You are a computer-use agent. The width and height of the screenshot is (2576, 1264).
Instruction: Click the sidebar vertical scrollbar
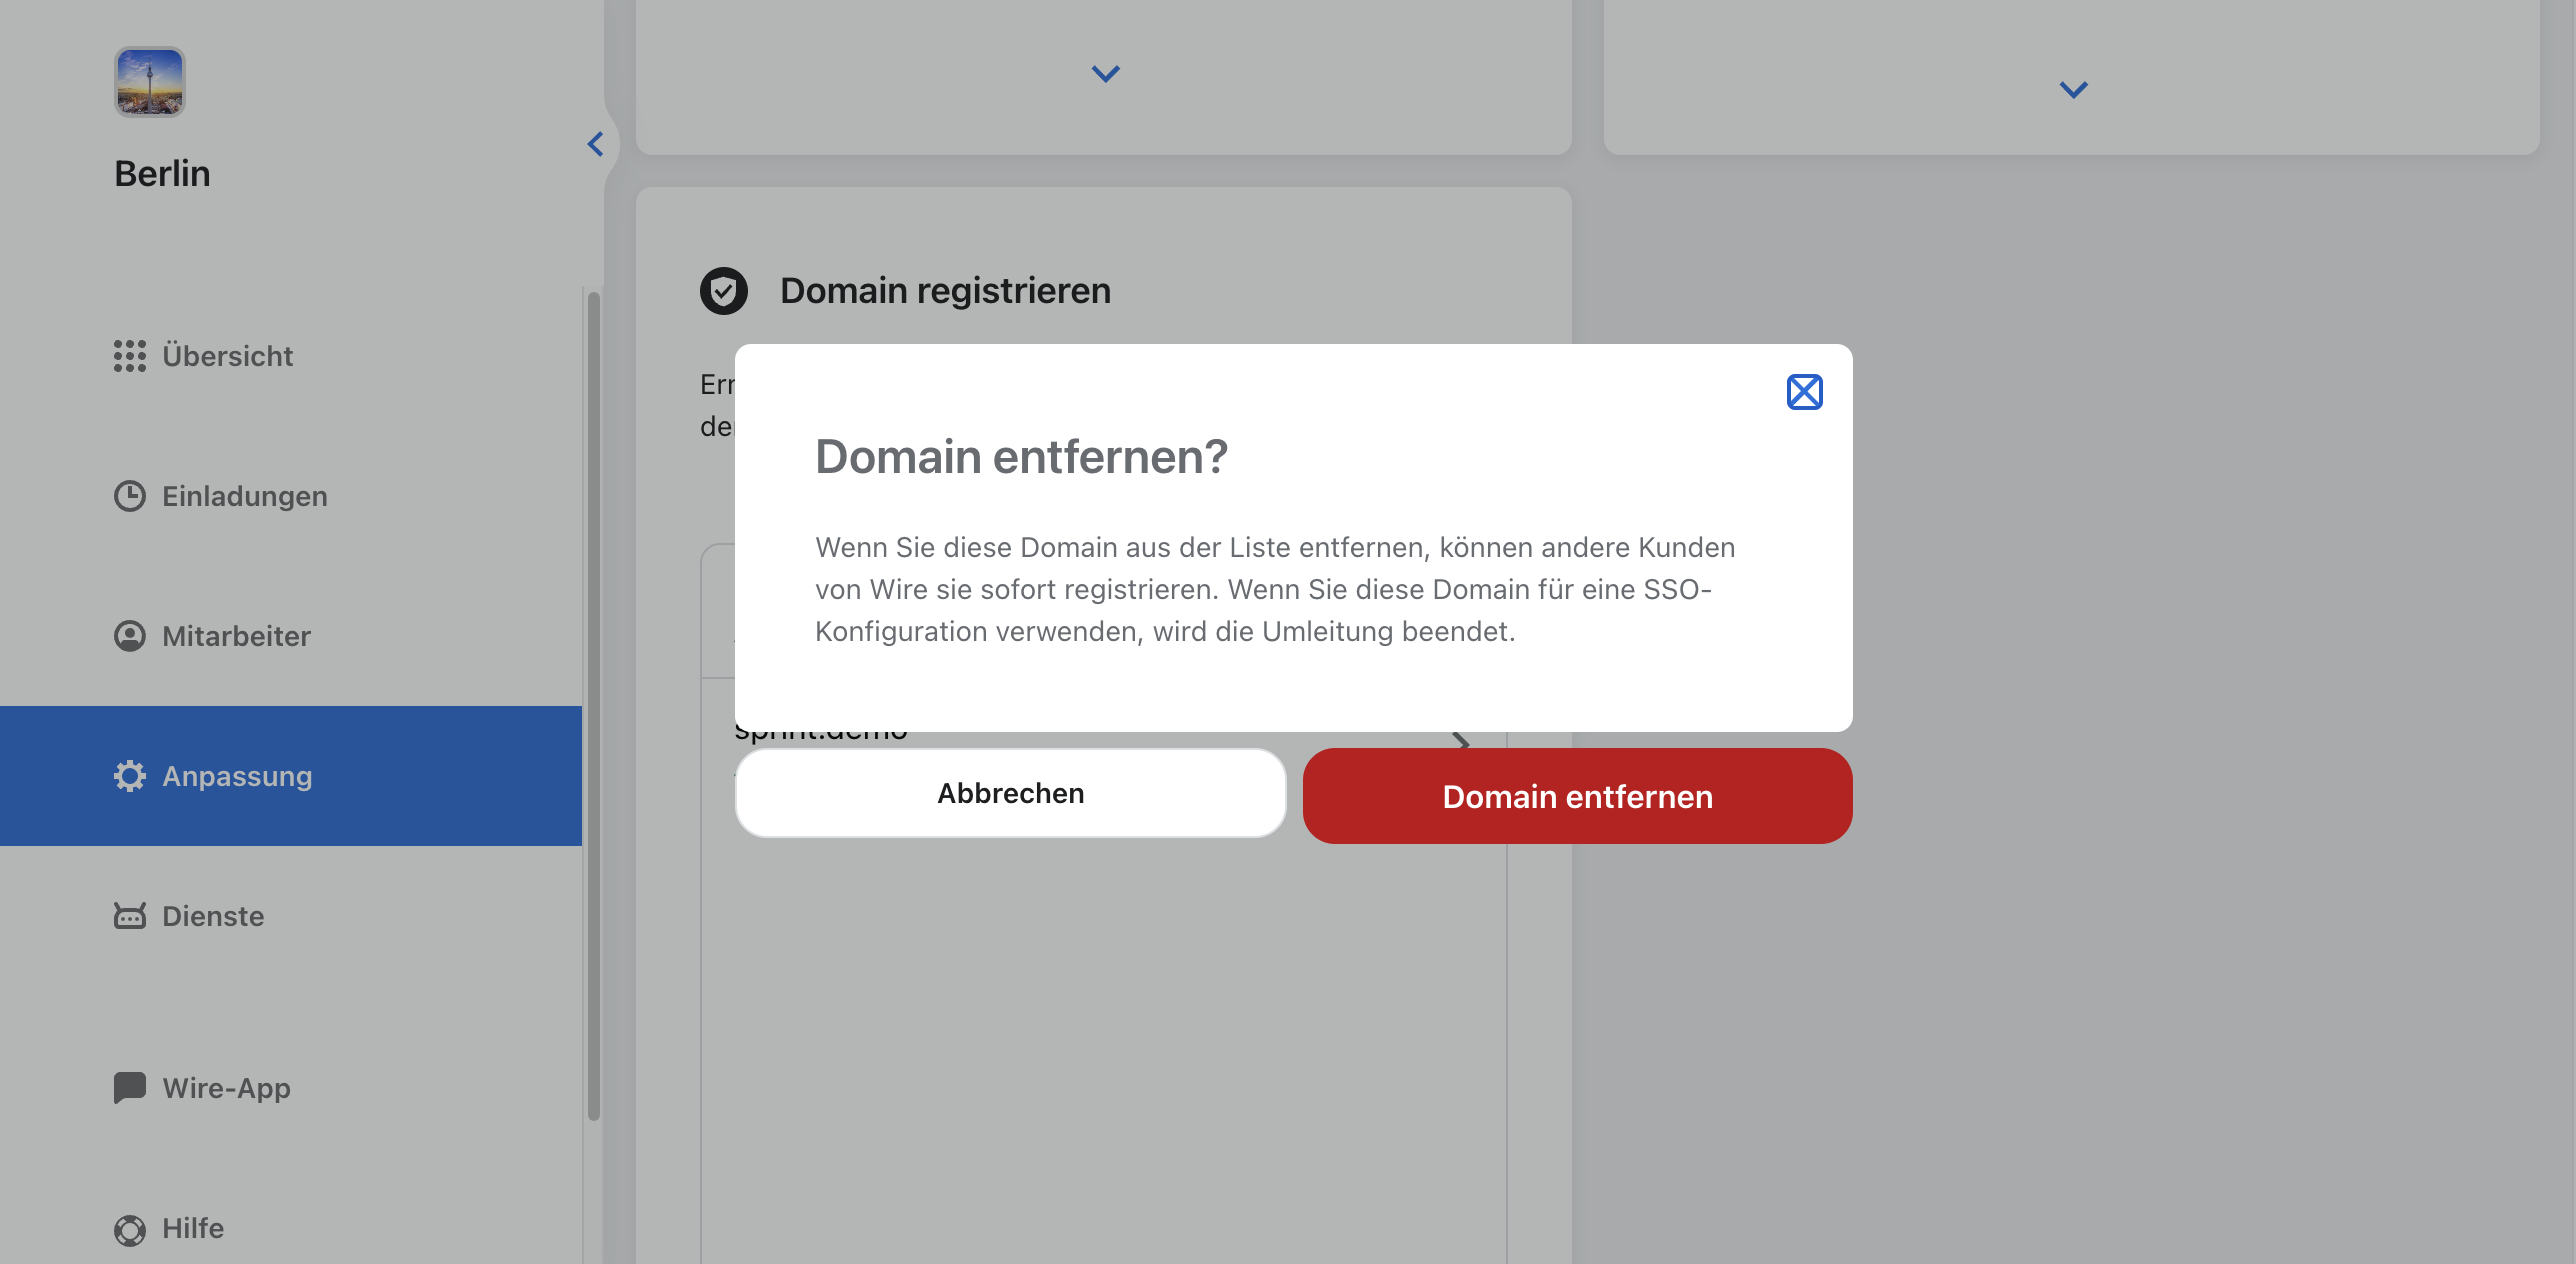pos(594,706)
